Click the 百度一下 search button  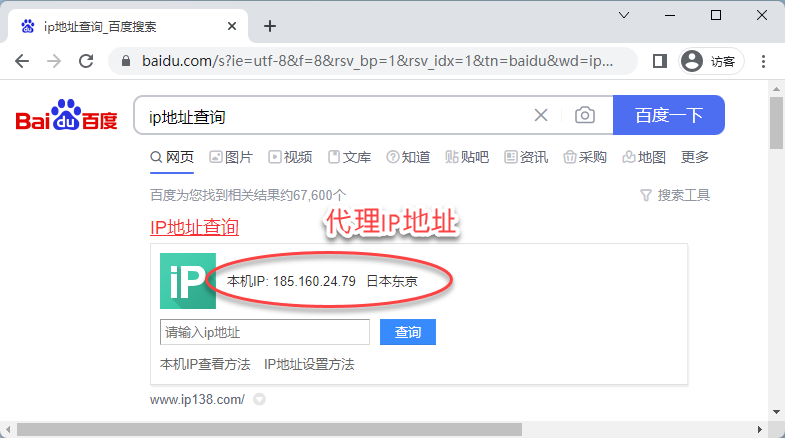coord(668,115)
